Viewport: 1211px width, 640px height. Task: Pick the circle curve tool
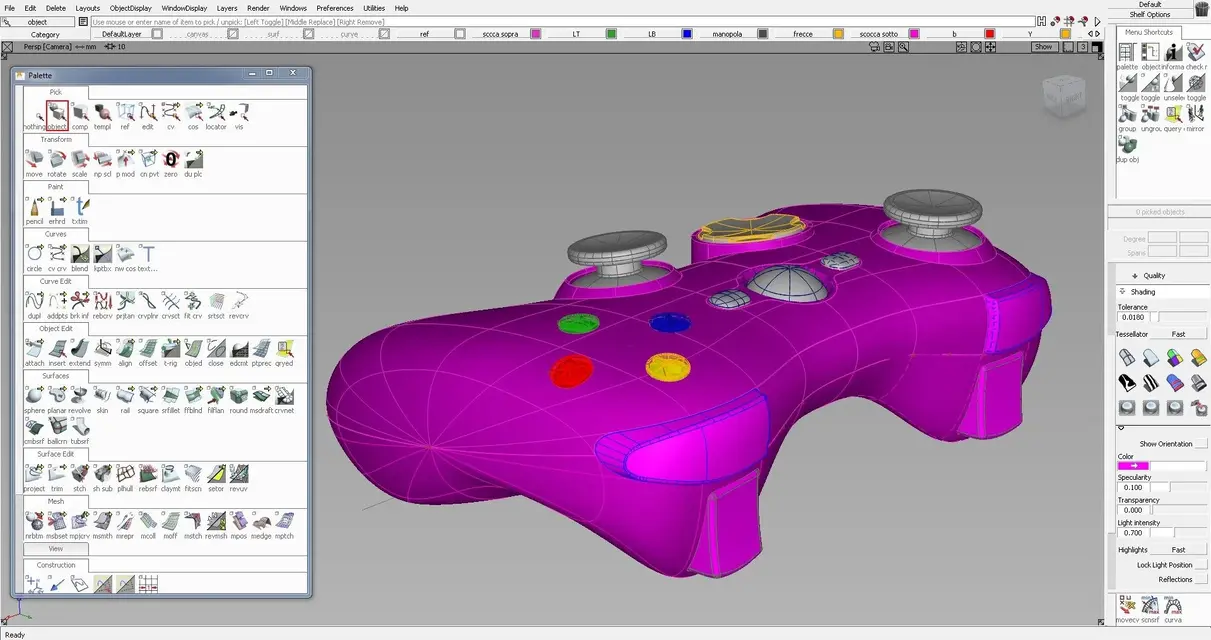tap(34, 255)
